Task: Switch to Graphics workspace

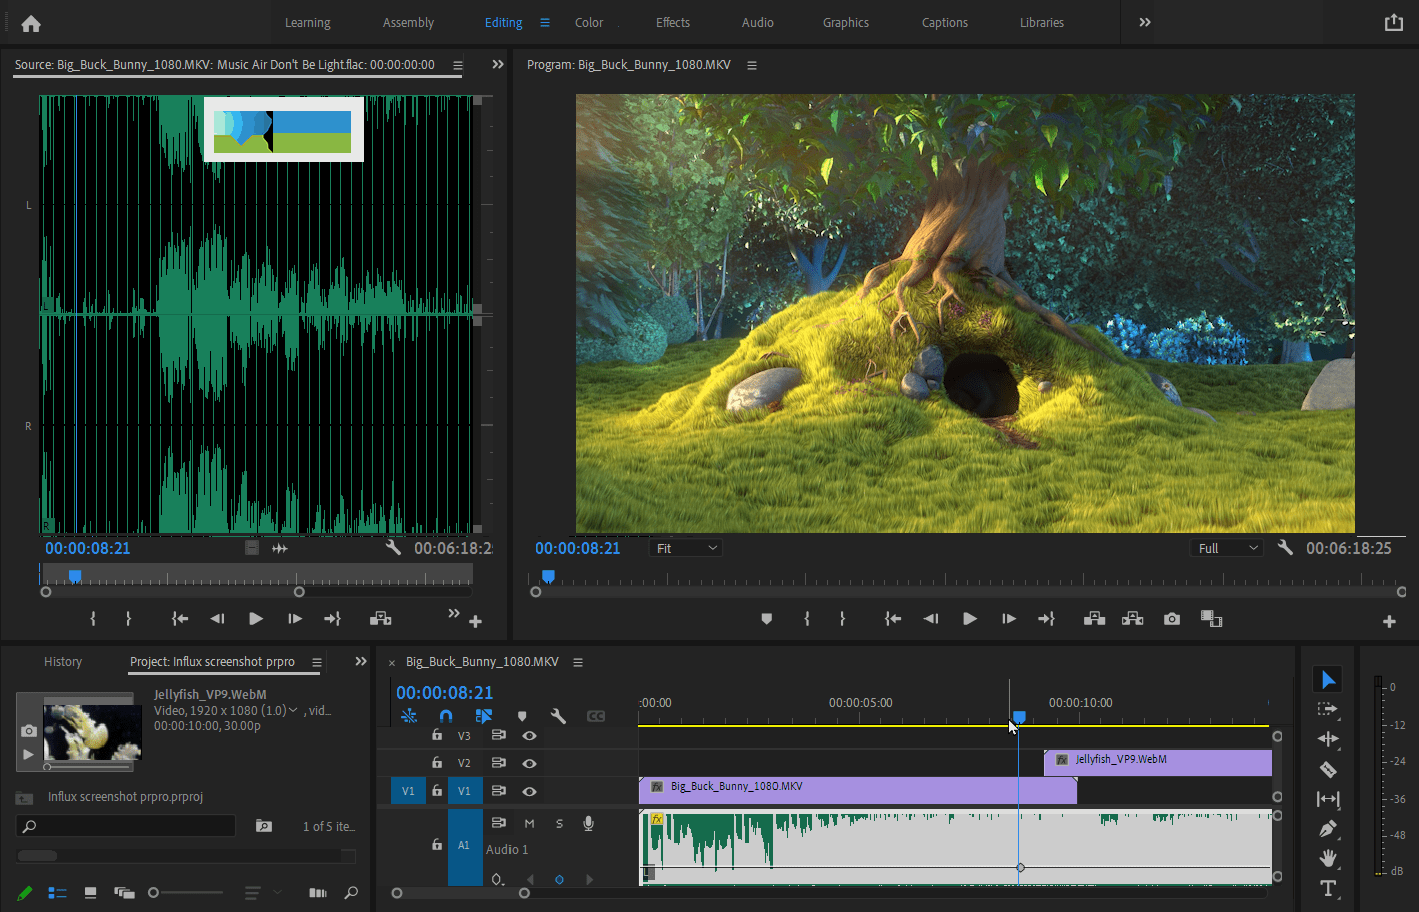Action: (x=846, y=22)
